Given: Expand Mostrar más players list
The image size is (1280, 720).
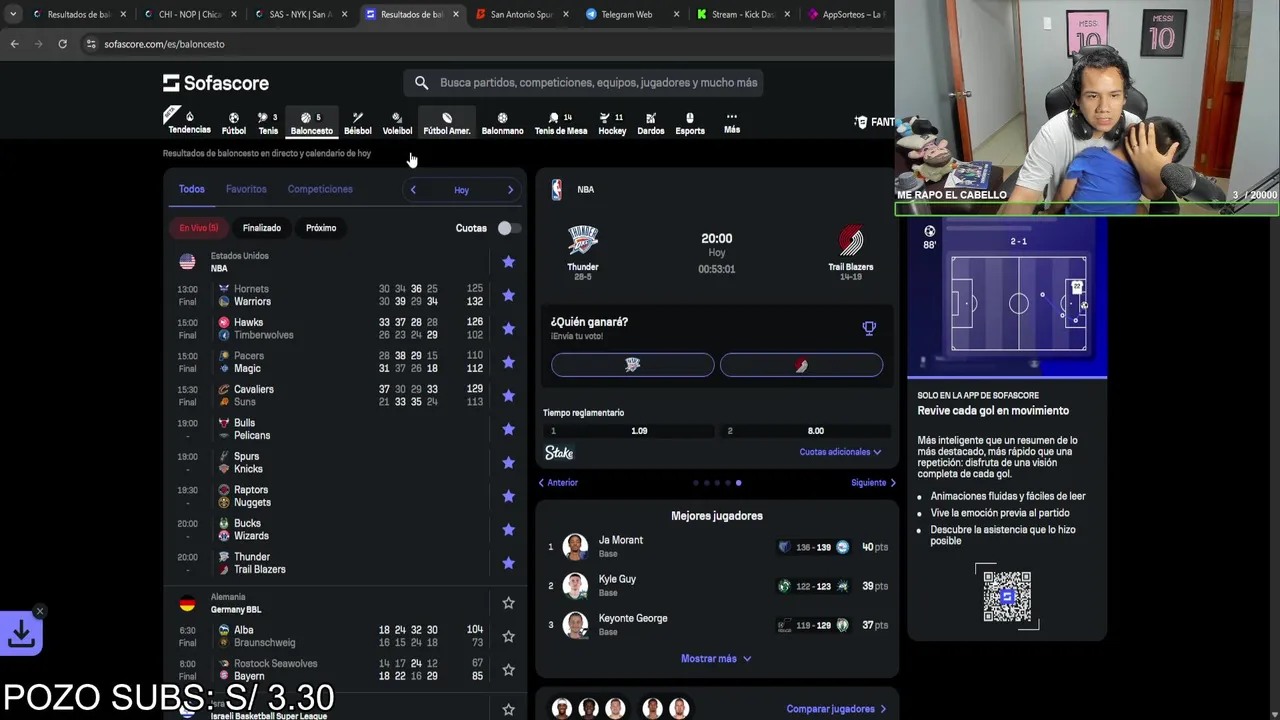Looking at the screenshot, I should point(716,659).
